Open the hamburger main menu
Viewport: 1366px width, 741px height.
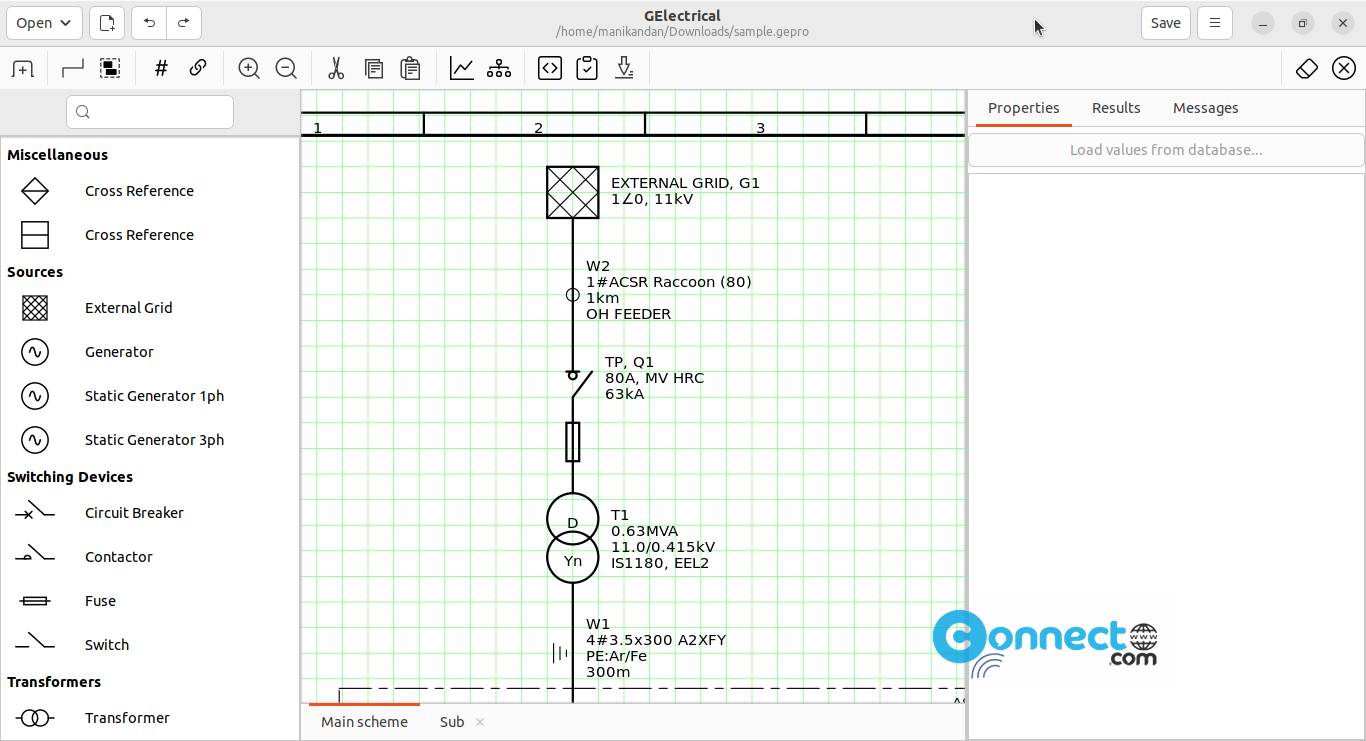(1215, 23)
